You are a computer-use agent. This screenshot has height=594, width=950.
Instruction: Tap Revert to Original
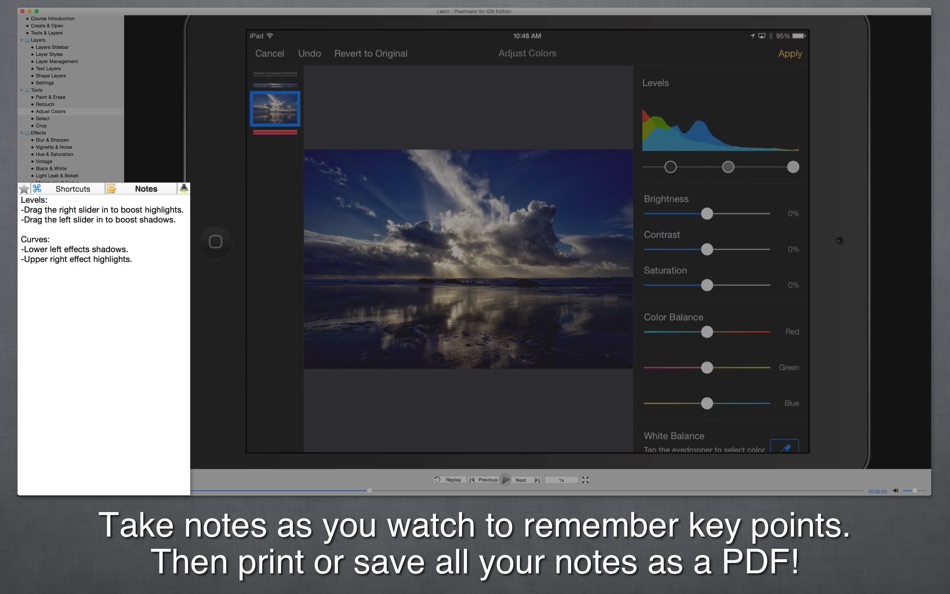371,53
